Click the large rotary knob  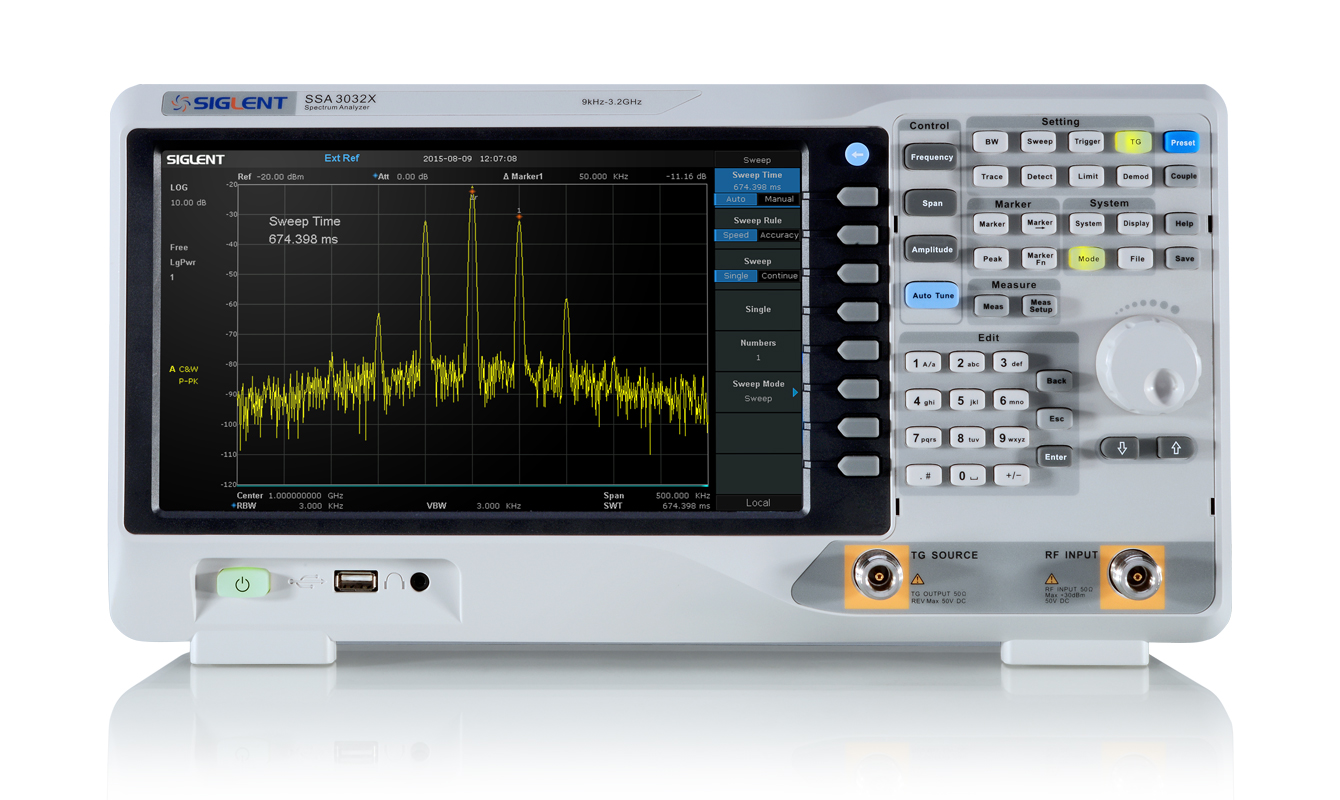1147,367
